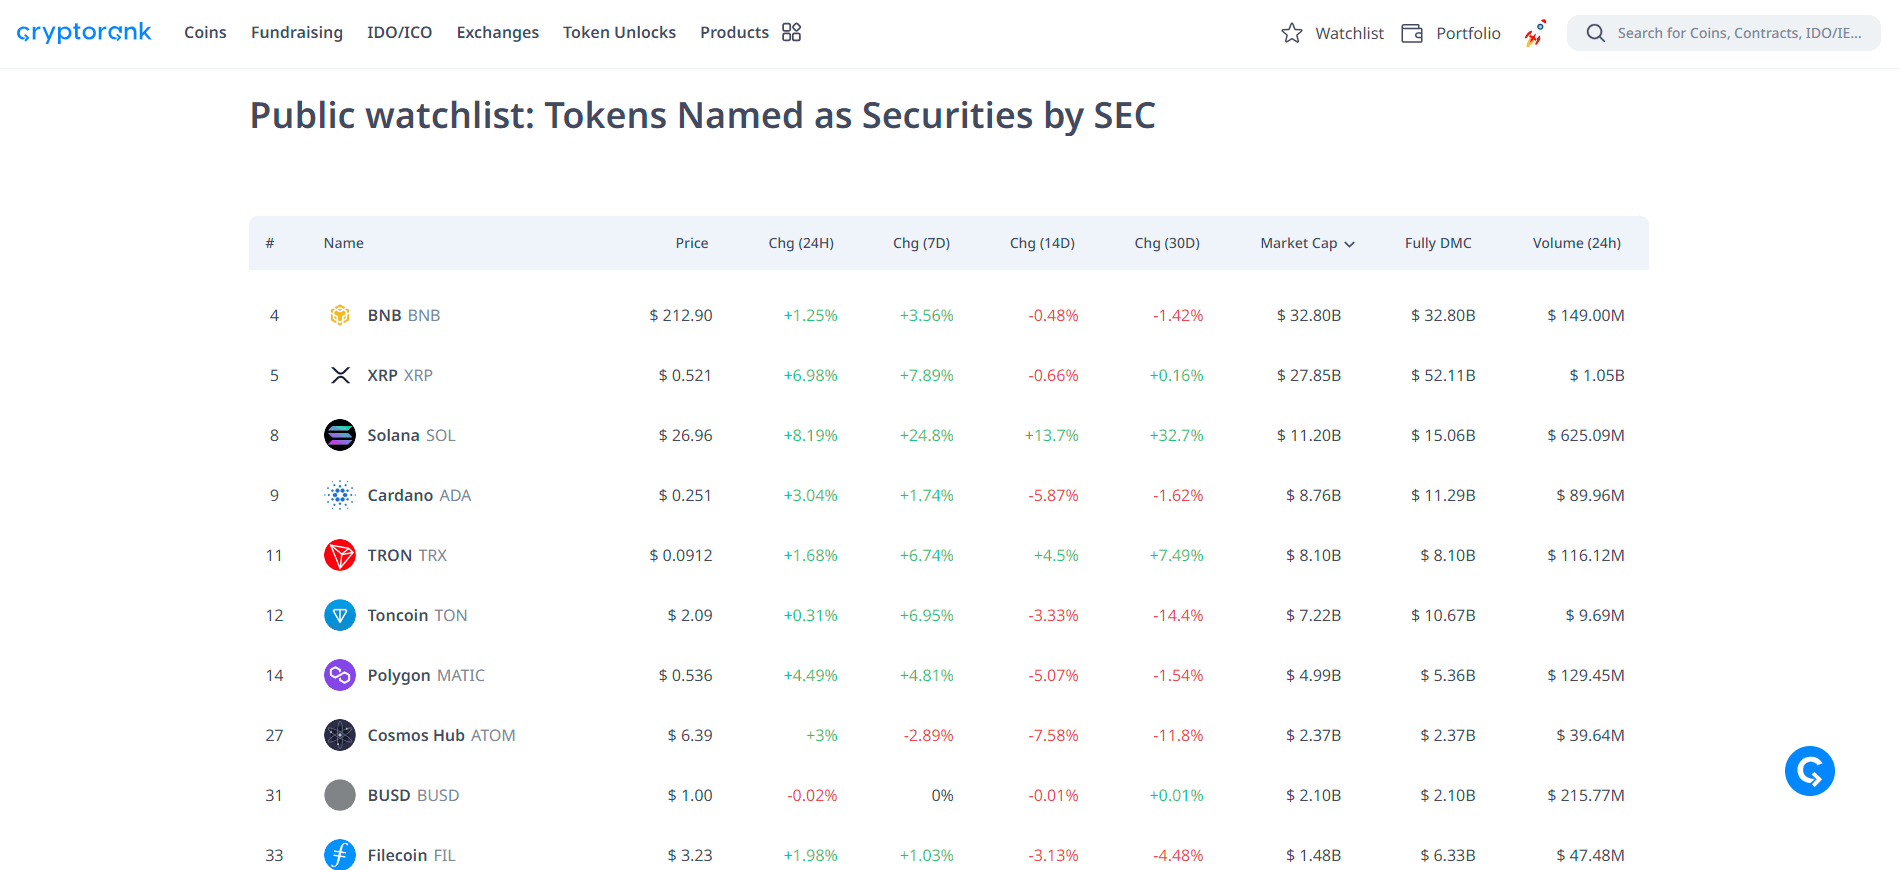
Task: Open the Products grid icon
Action: (x=791, y=32)
